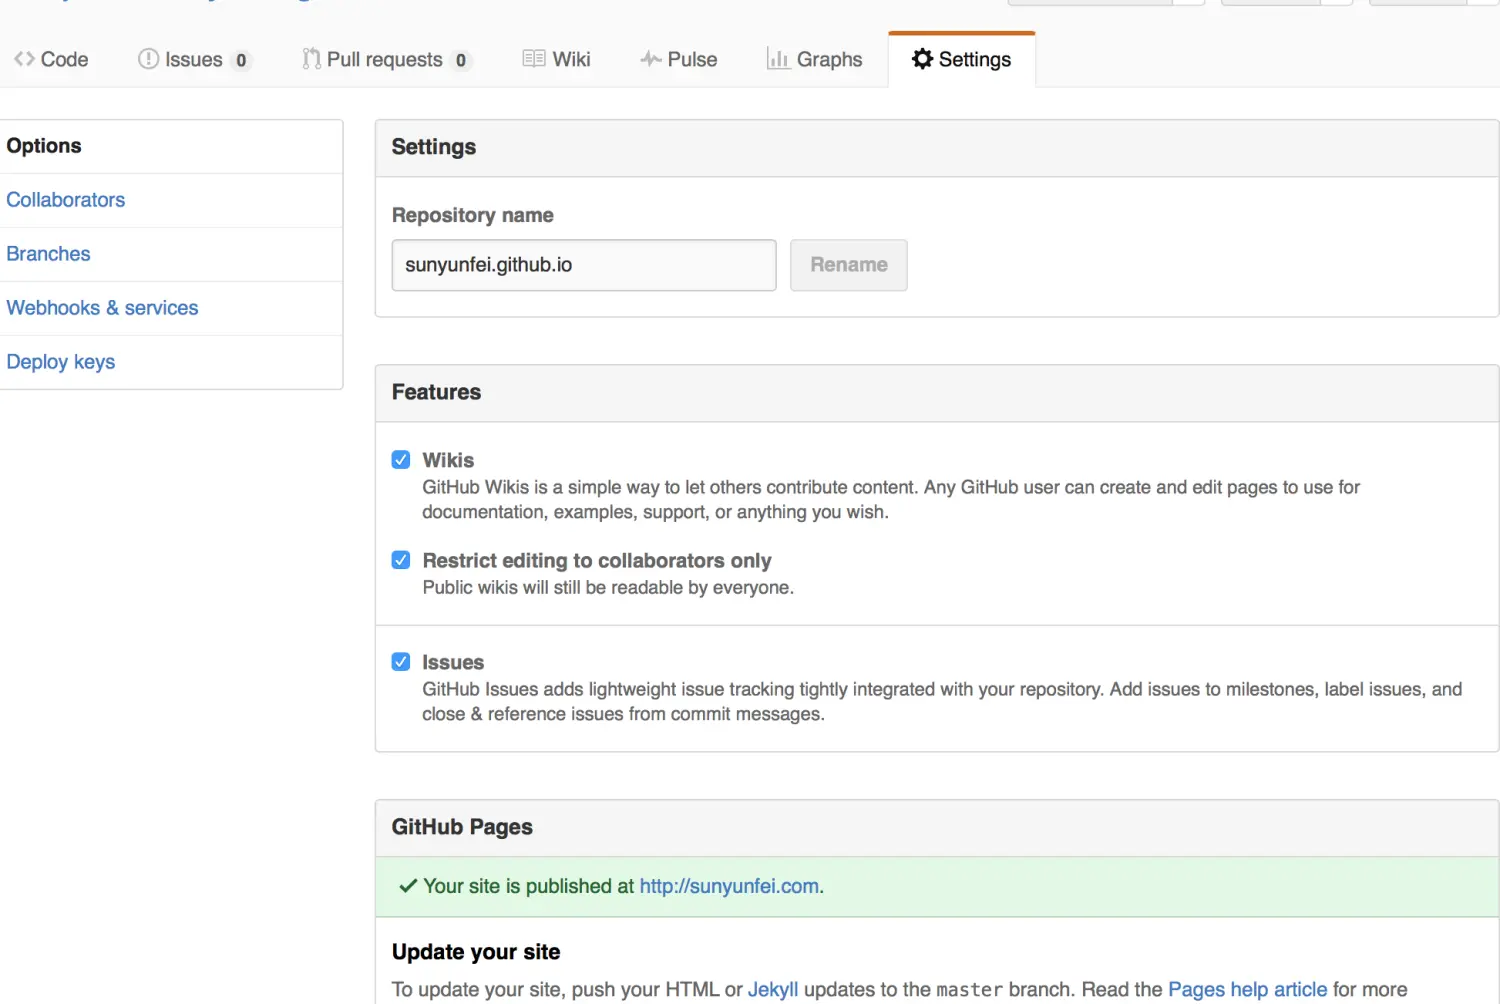Viewport: 1500px width, 1004px height.
Task: Click the Features section heading
Action: click(436, 392)
